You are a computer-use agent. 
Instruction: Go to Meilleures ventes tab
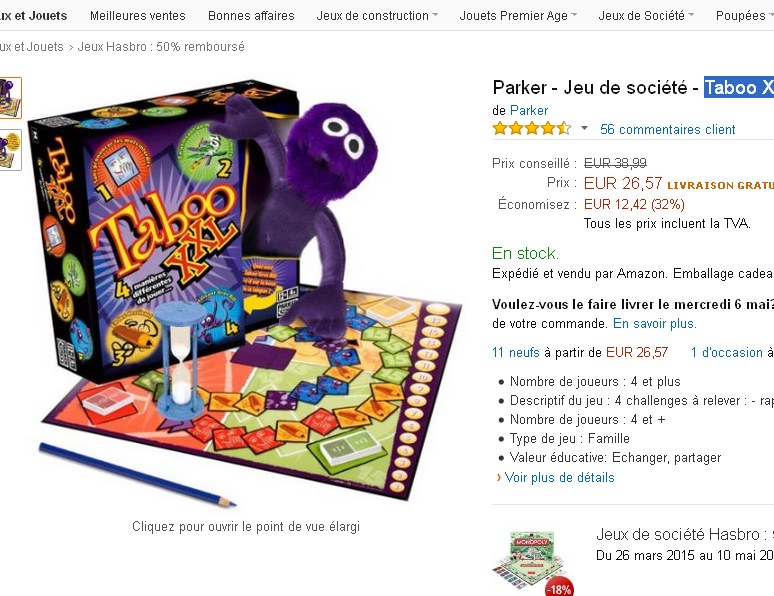click(138, 16)
